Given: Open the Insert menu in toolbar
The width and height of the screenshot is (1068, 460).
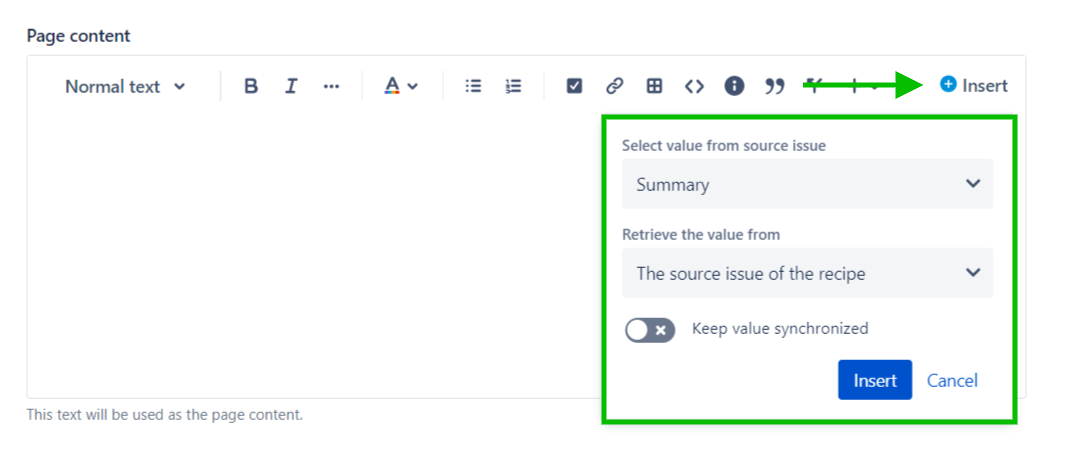Looking at the screenshot, I should click(974, 86).
